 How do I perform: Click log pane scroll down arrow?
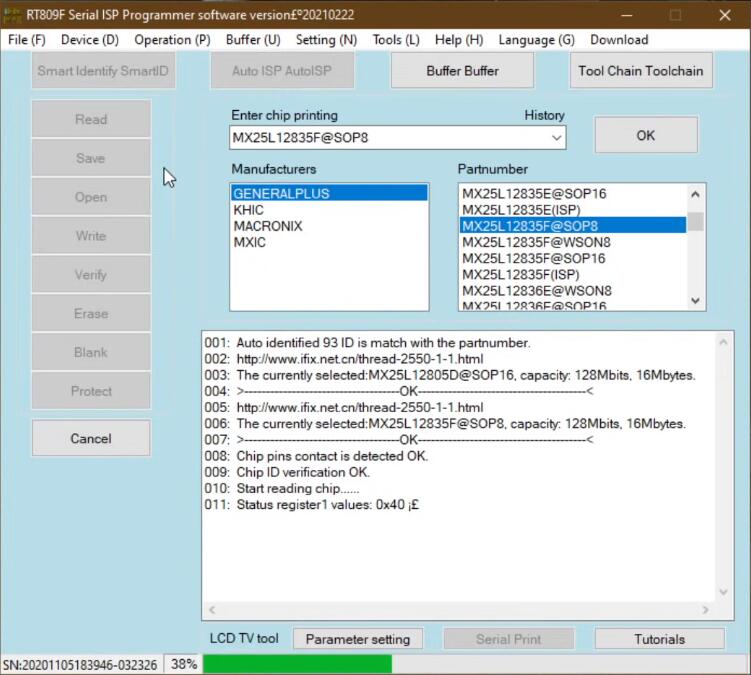pos(723,592)
